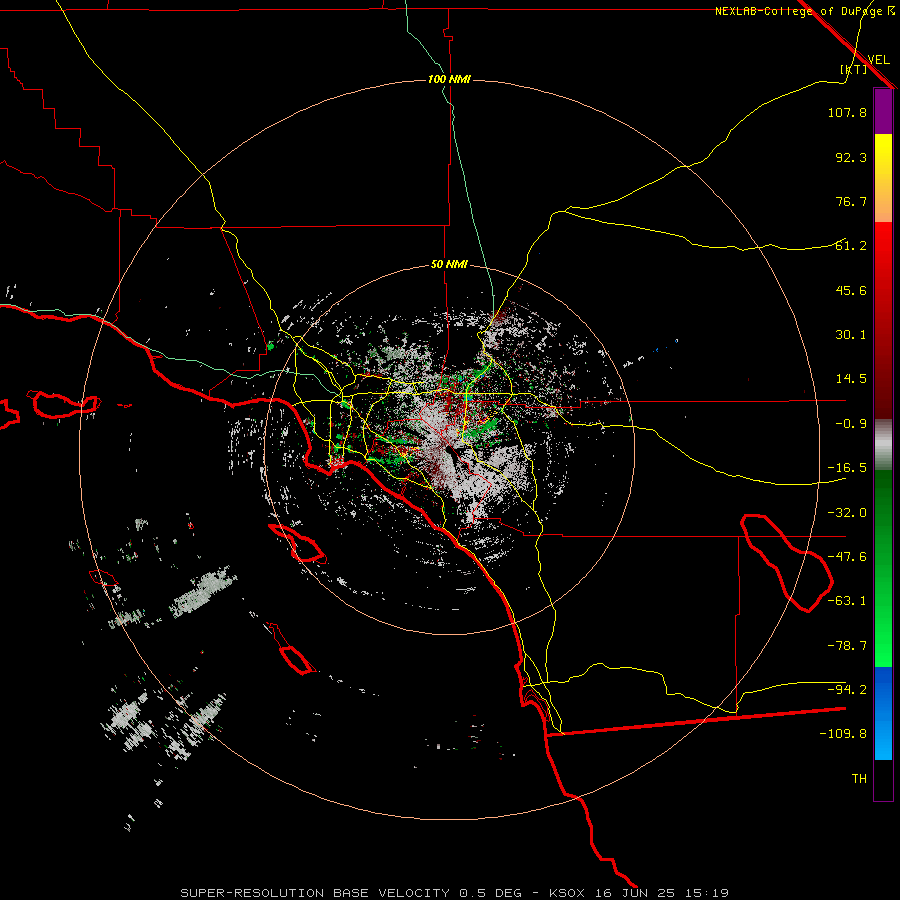Click the 45.6 velocity scale value
Image resolution: width=900 pixels, height=900 pixels.
[x=851, y=290]
